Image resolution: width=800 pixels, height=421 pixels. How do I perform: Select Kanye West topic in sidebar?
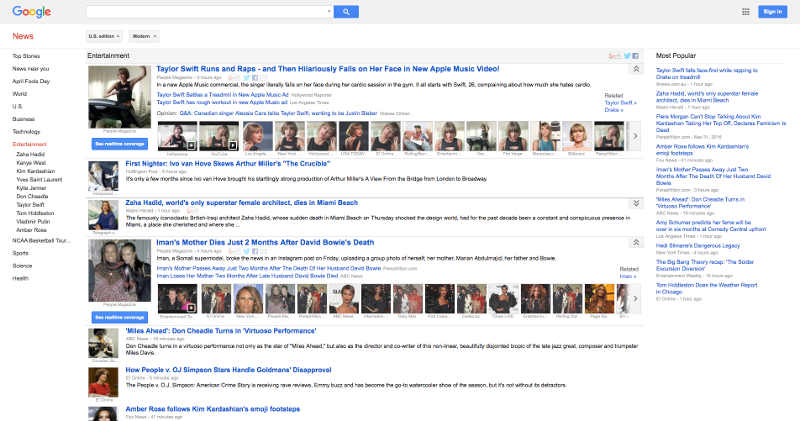(x=31, y=163)
